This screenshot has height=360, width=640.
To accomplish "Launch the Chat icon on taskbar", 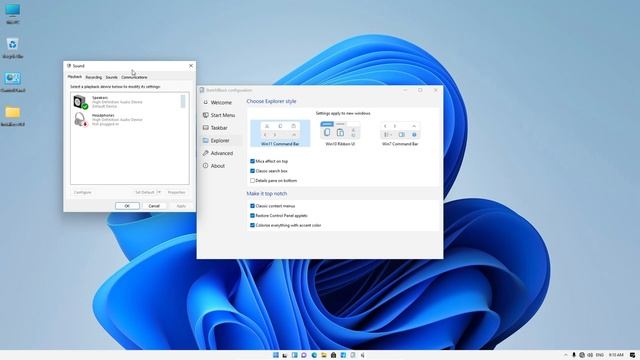I will pos(304,355).
